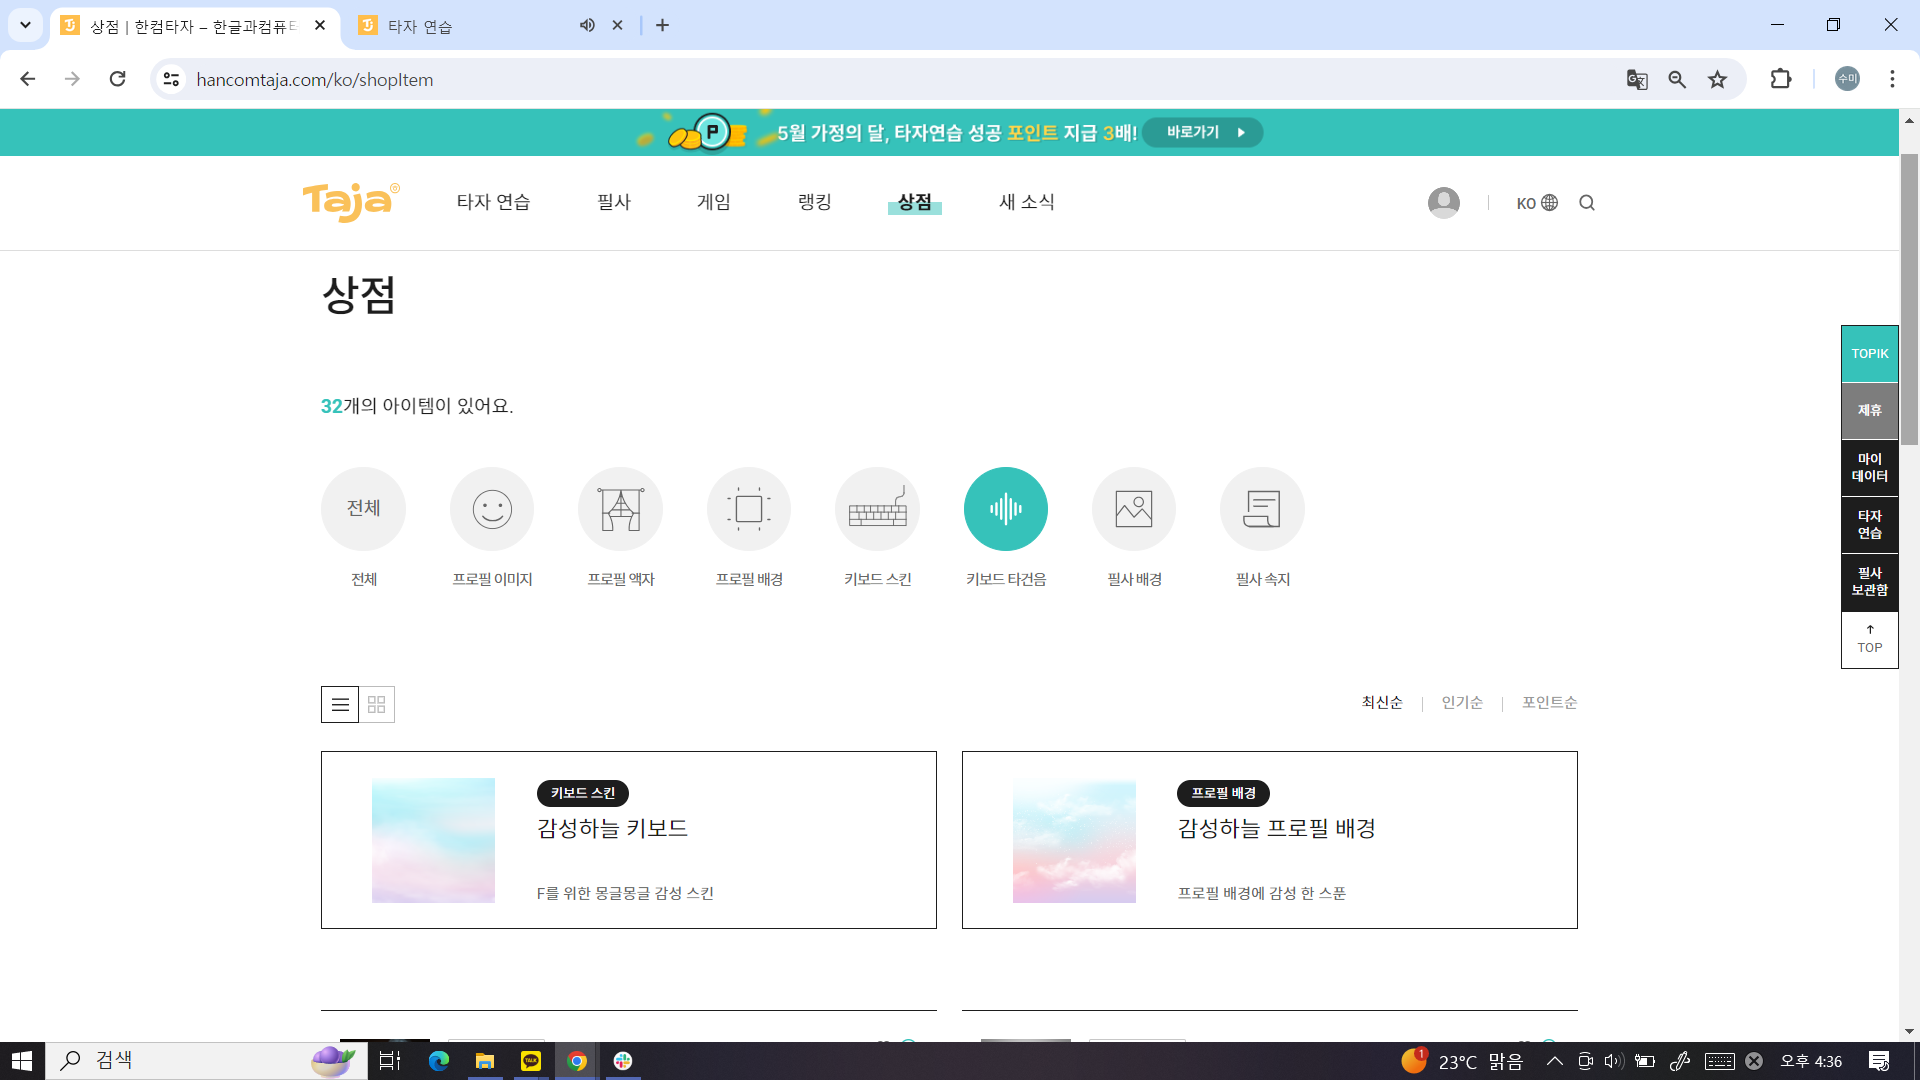This screenshot has width=1920, height=1080.
Task: Click the 바로가기 banner button
Action: coord(1203,132)
